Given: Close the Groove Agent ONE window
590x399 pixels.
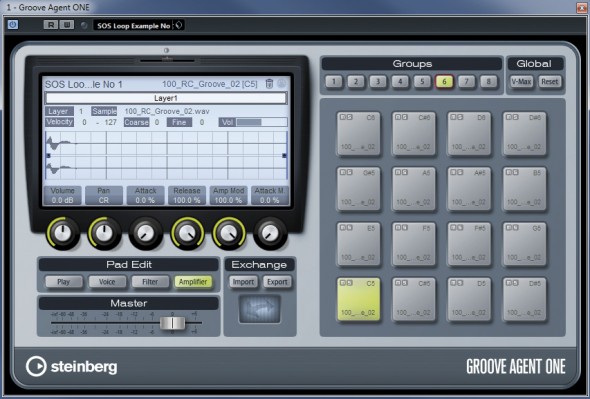Looking at the screenshot, I should [582, 7].
